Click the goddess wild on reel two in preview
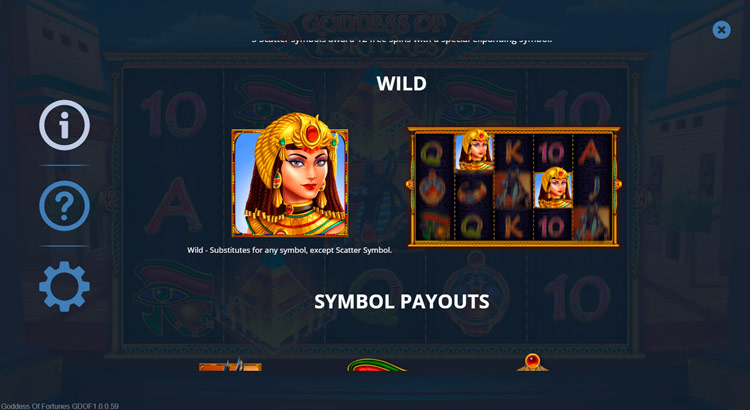The height and width of the screenshot is (410, 750). click(474, 152)
